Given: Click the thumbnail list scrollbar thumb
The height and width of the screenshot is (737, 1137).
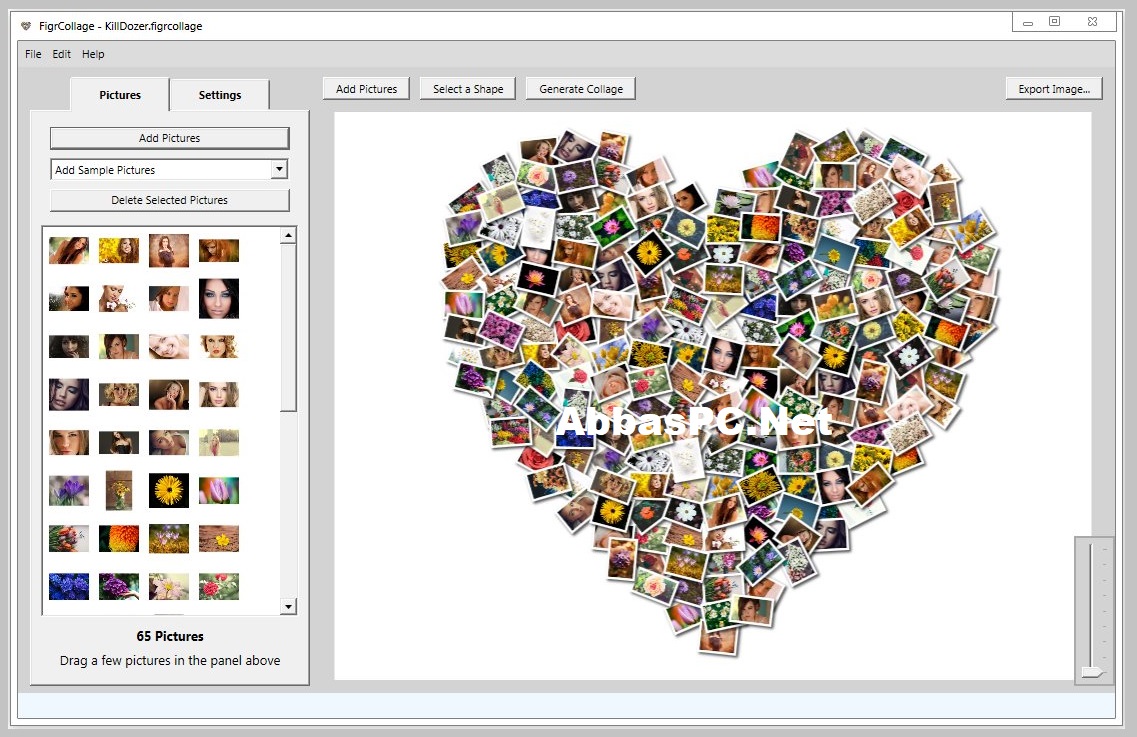Looking at the screenshot, I should 289,327.
